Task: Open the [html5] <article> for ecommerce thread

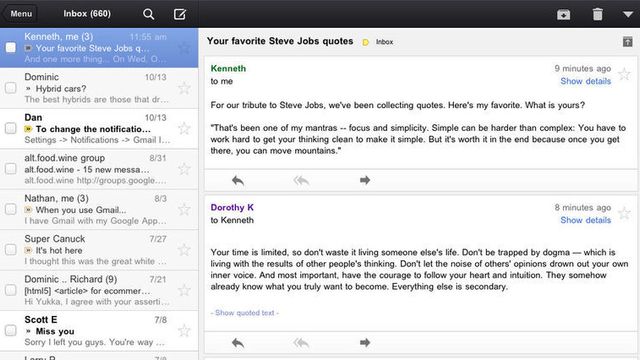Action: tap(99, 290)
